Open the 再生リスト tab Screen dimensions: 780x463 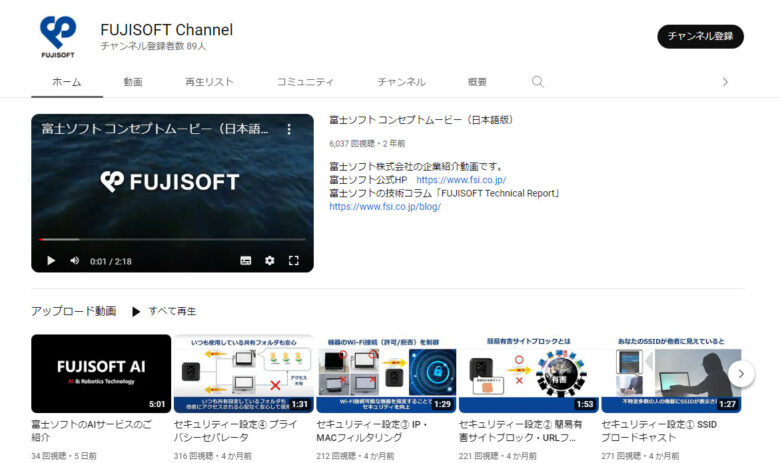pyautogui.click(x=209, y=82)
